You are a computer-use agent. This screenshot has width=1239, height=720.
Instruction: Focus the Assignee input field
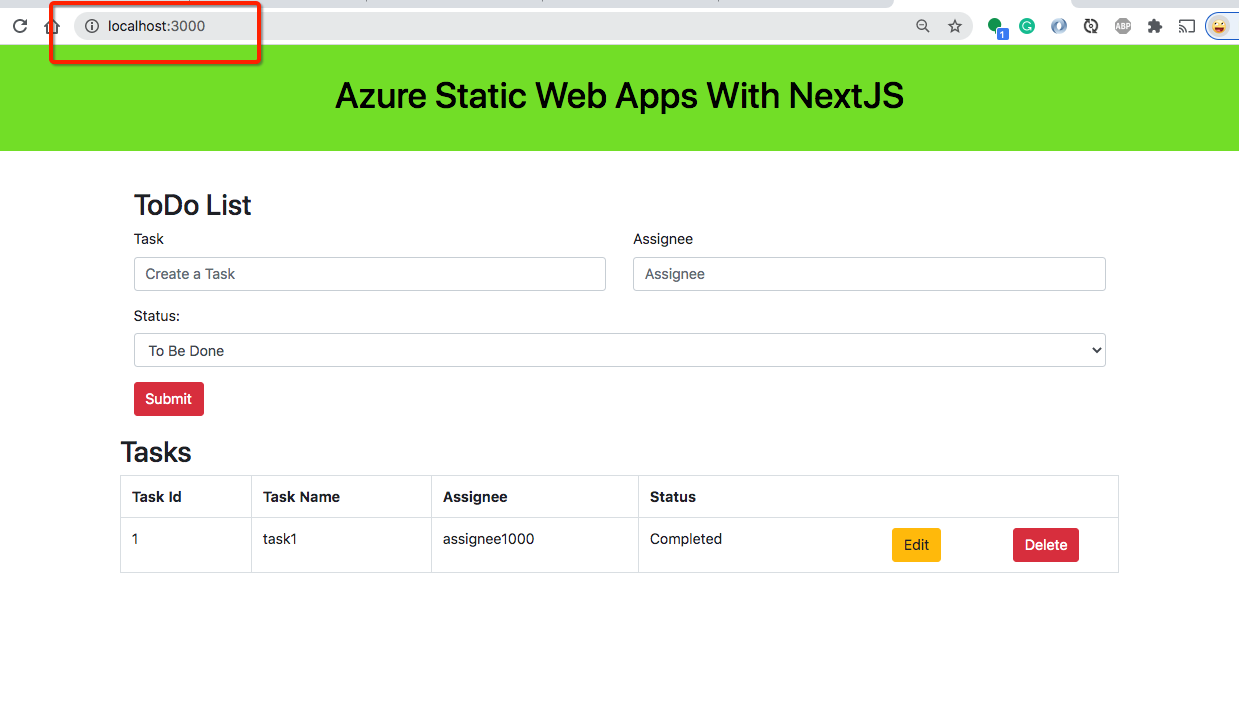coord(869,274)
